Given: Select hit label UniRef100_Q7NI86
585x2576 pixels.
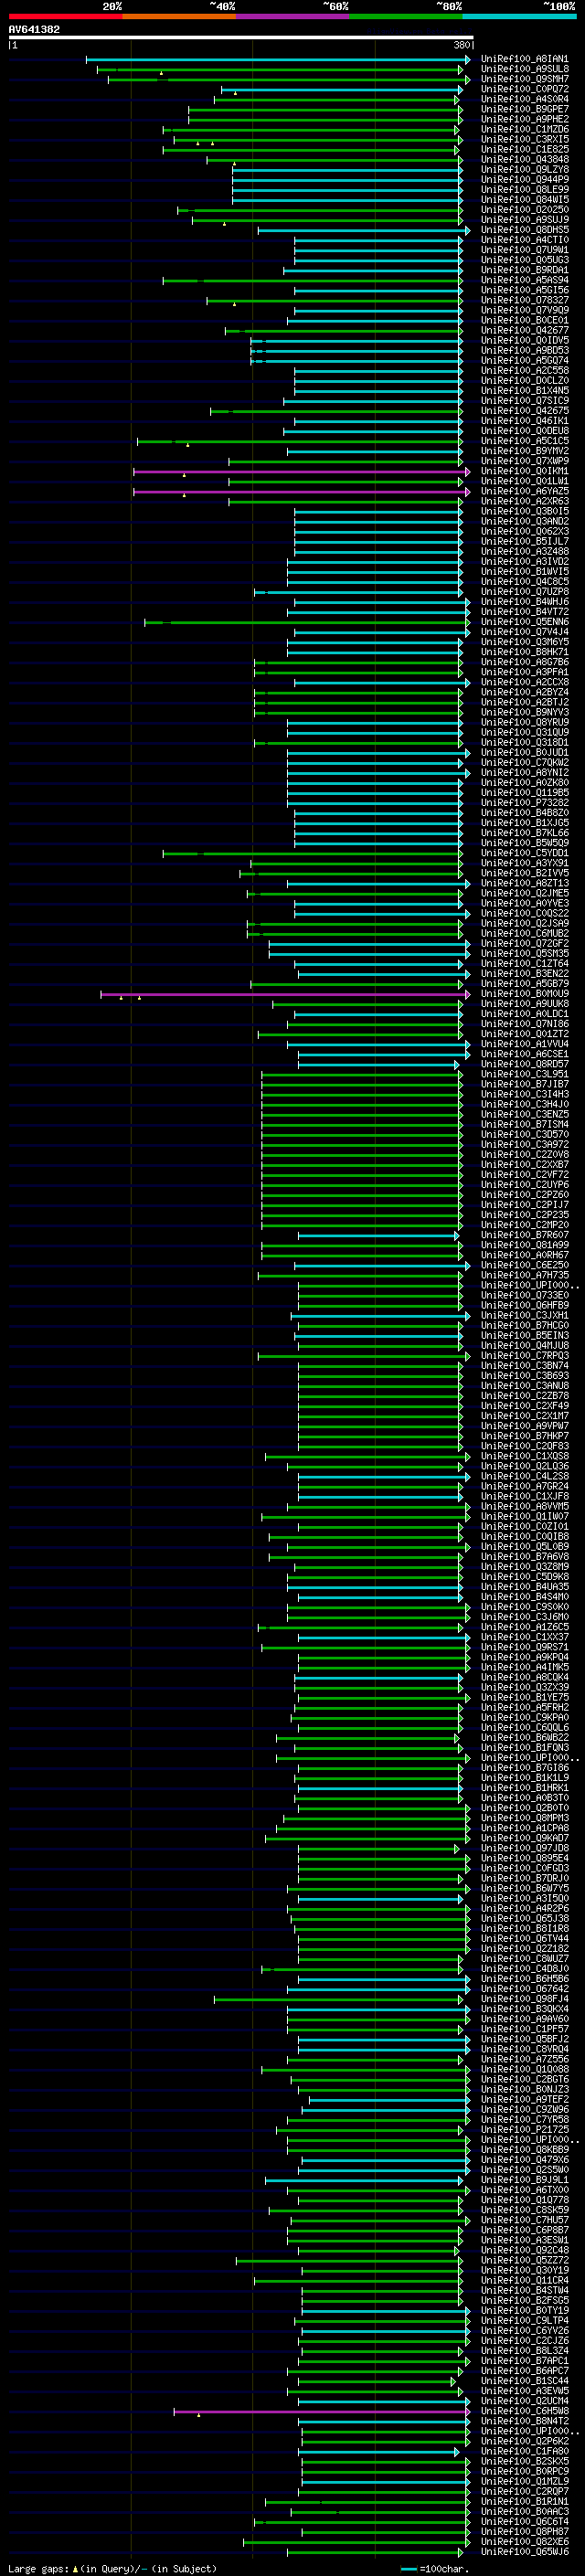Looking at the screenshot, I should tap(525, 1024).
